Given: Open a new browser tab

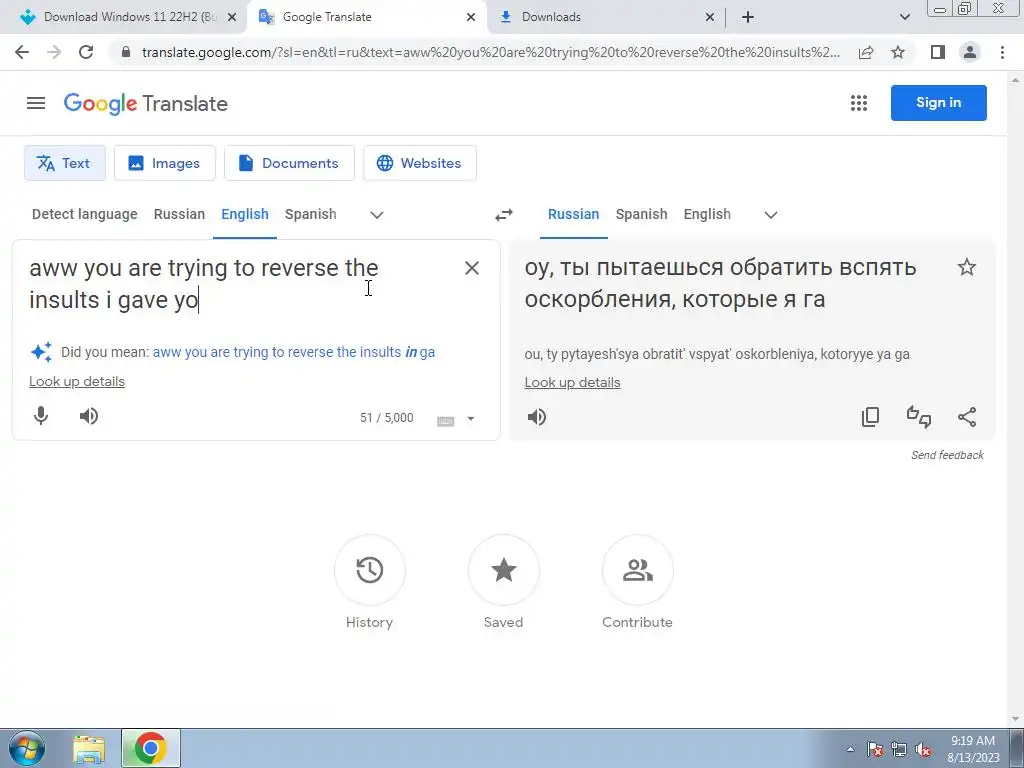Looking at the screenshot, I should click(x=748, y=18).
